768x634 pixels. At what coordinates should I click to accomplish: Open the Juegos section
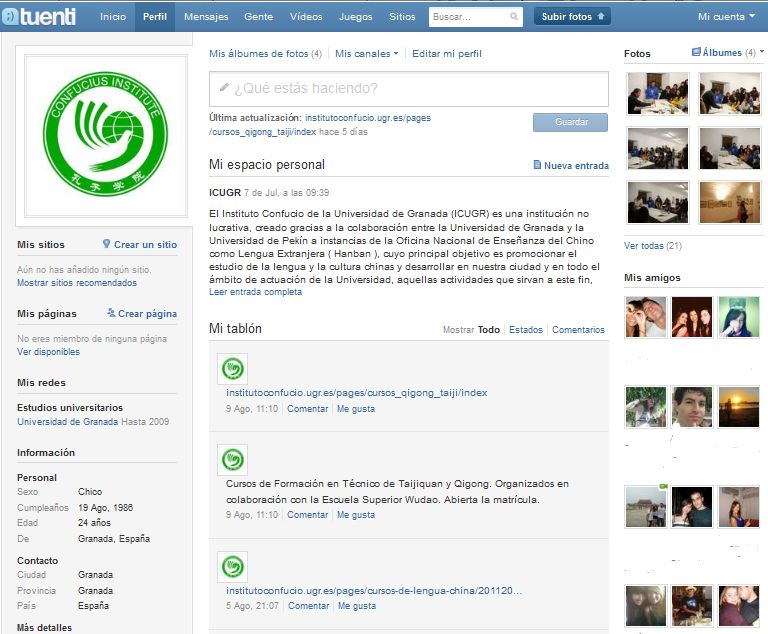click(x=356, y=16)
